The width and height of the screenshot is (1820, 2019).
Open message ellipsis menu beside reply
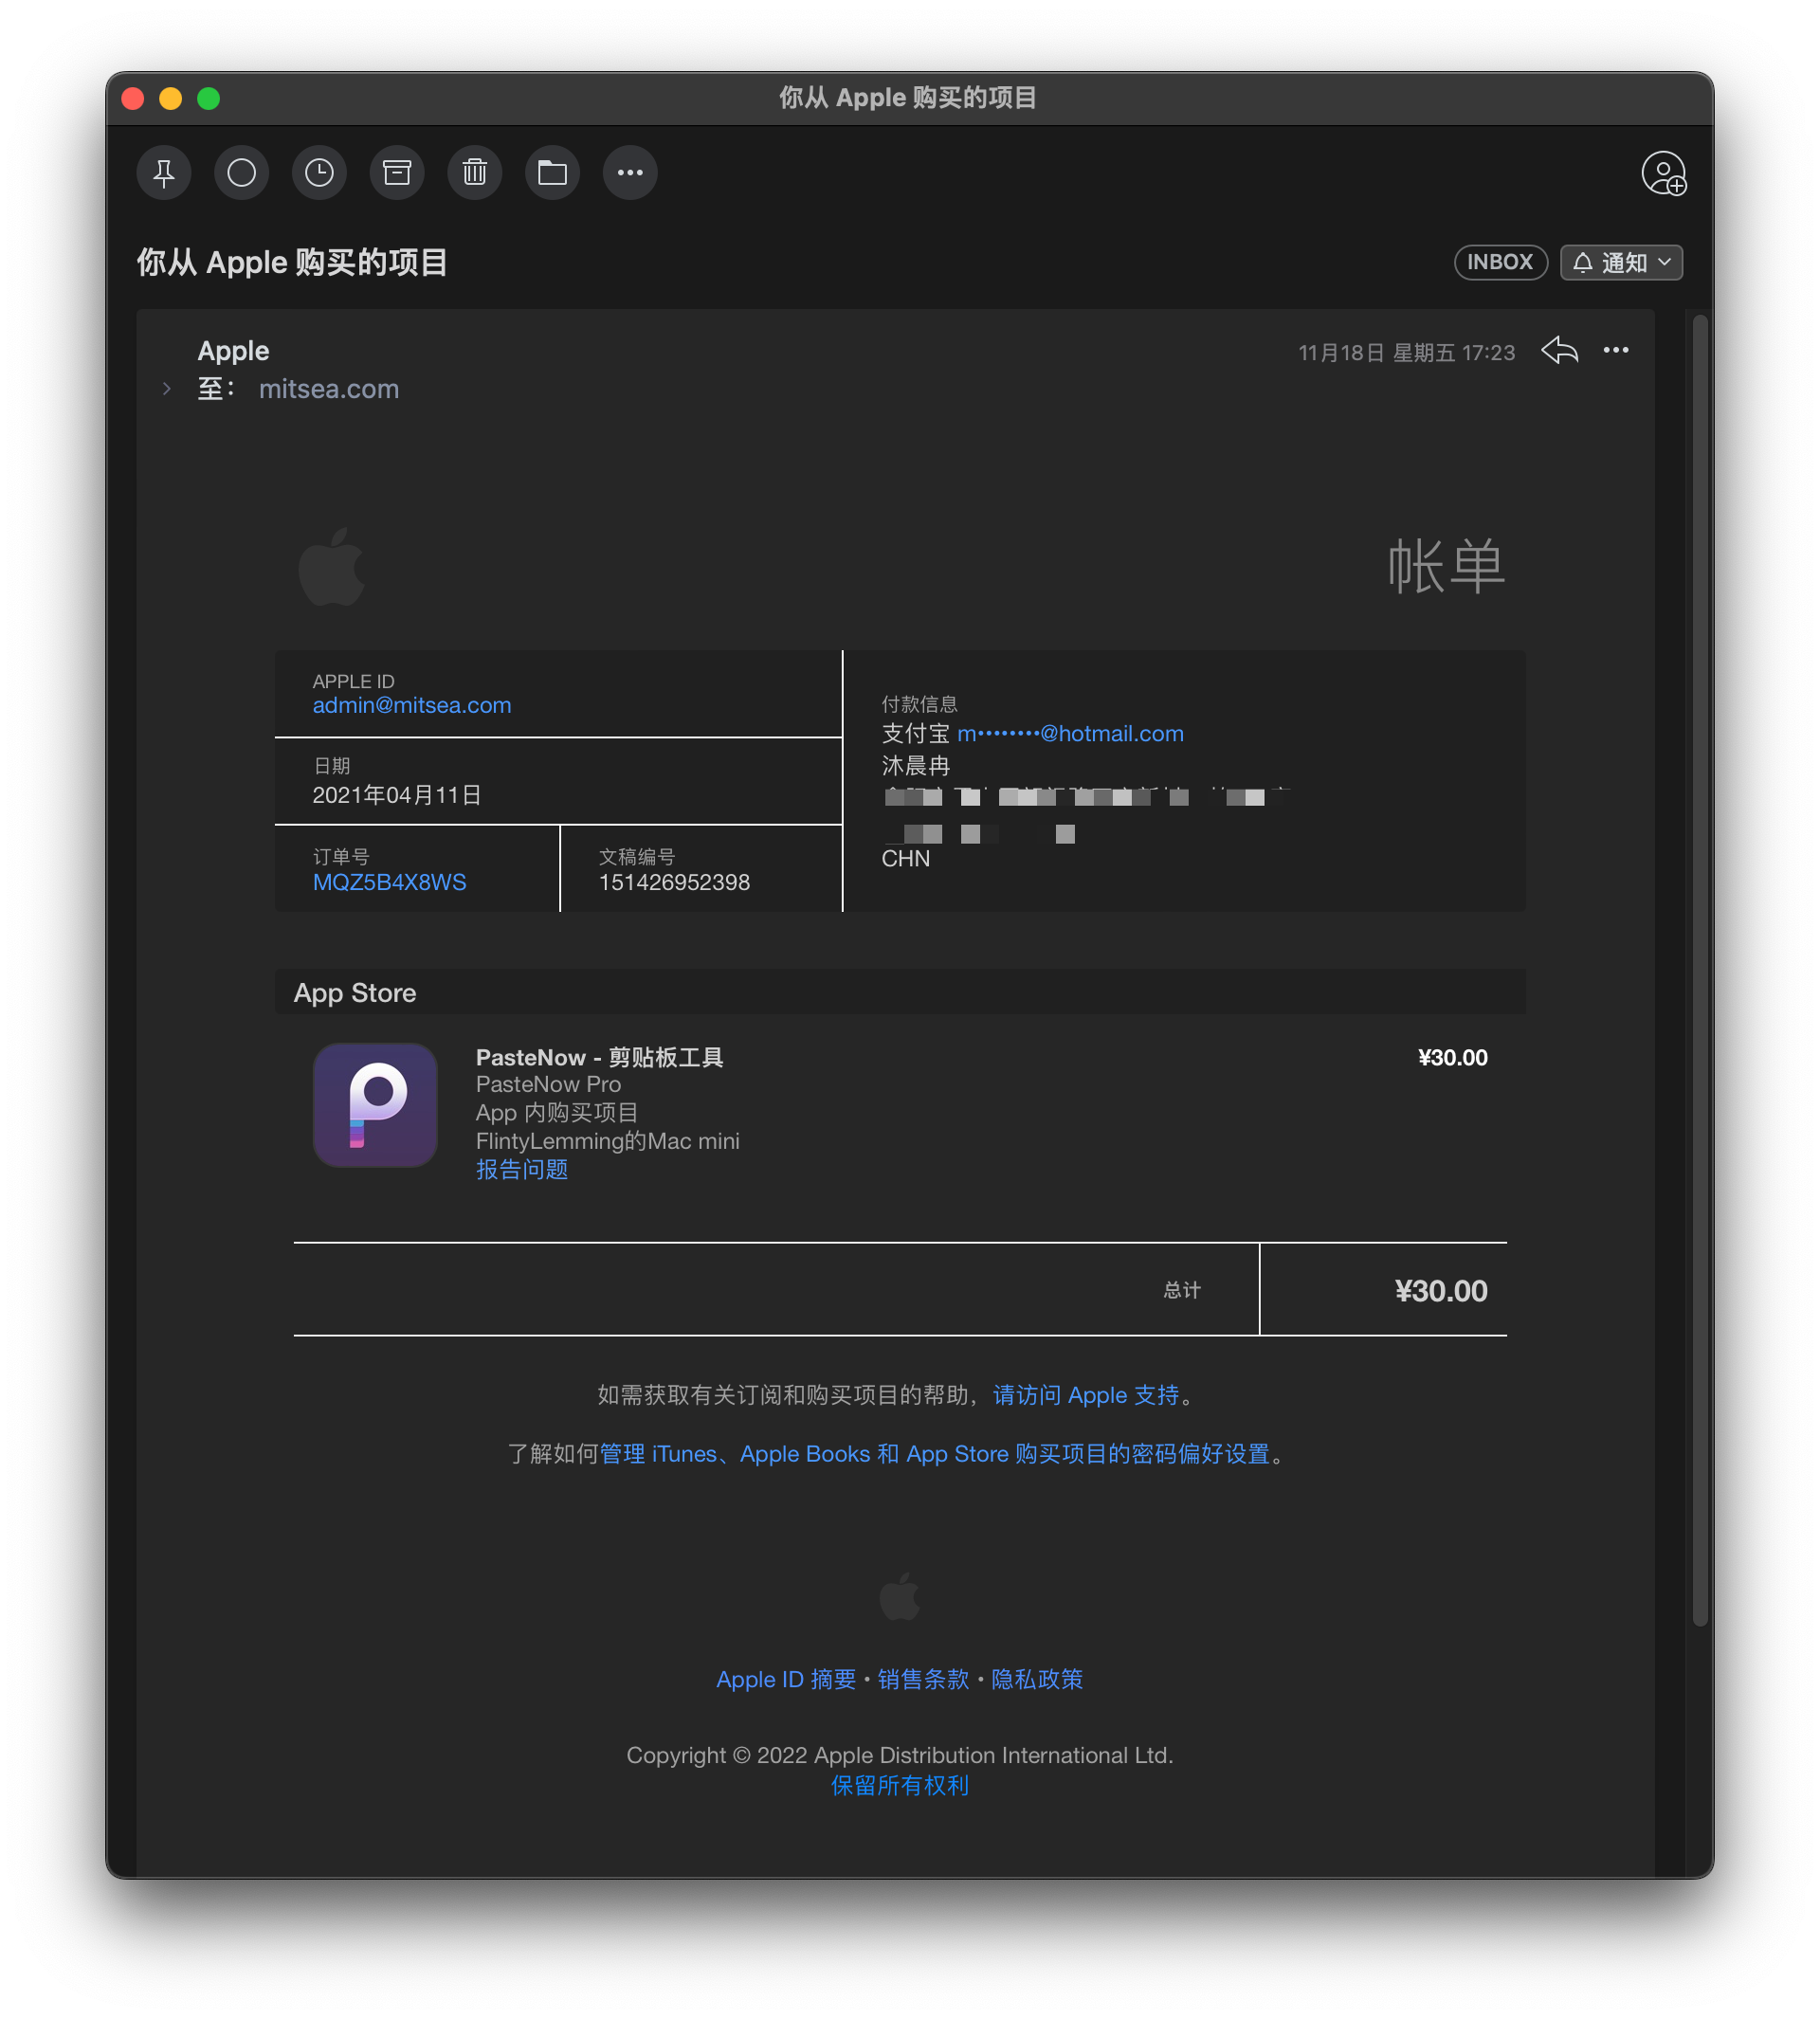1616,350
